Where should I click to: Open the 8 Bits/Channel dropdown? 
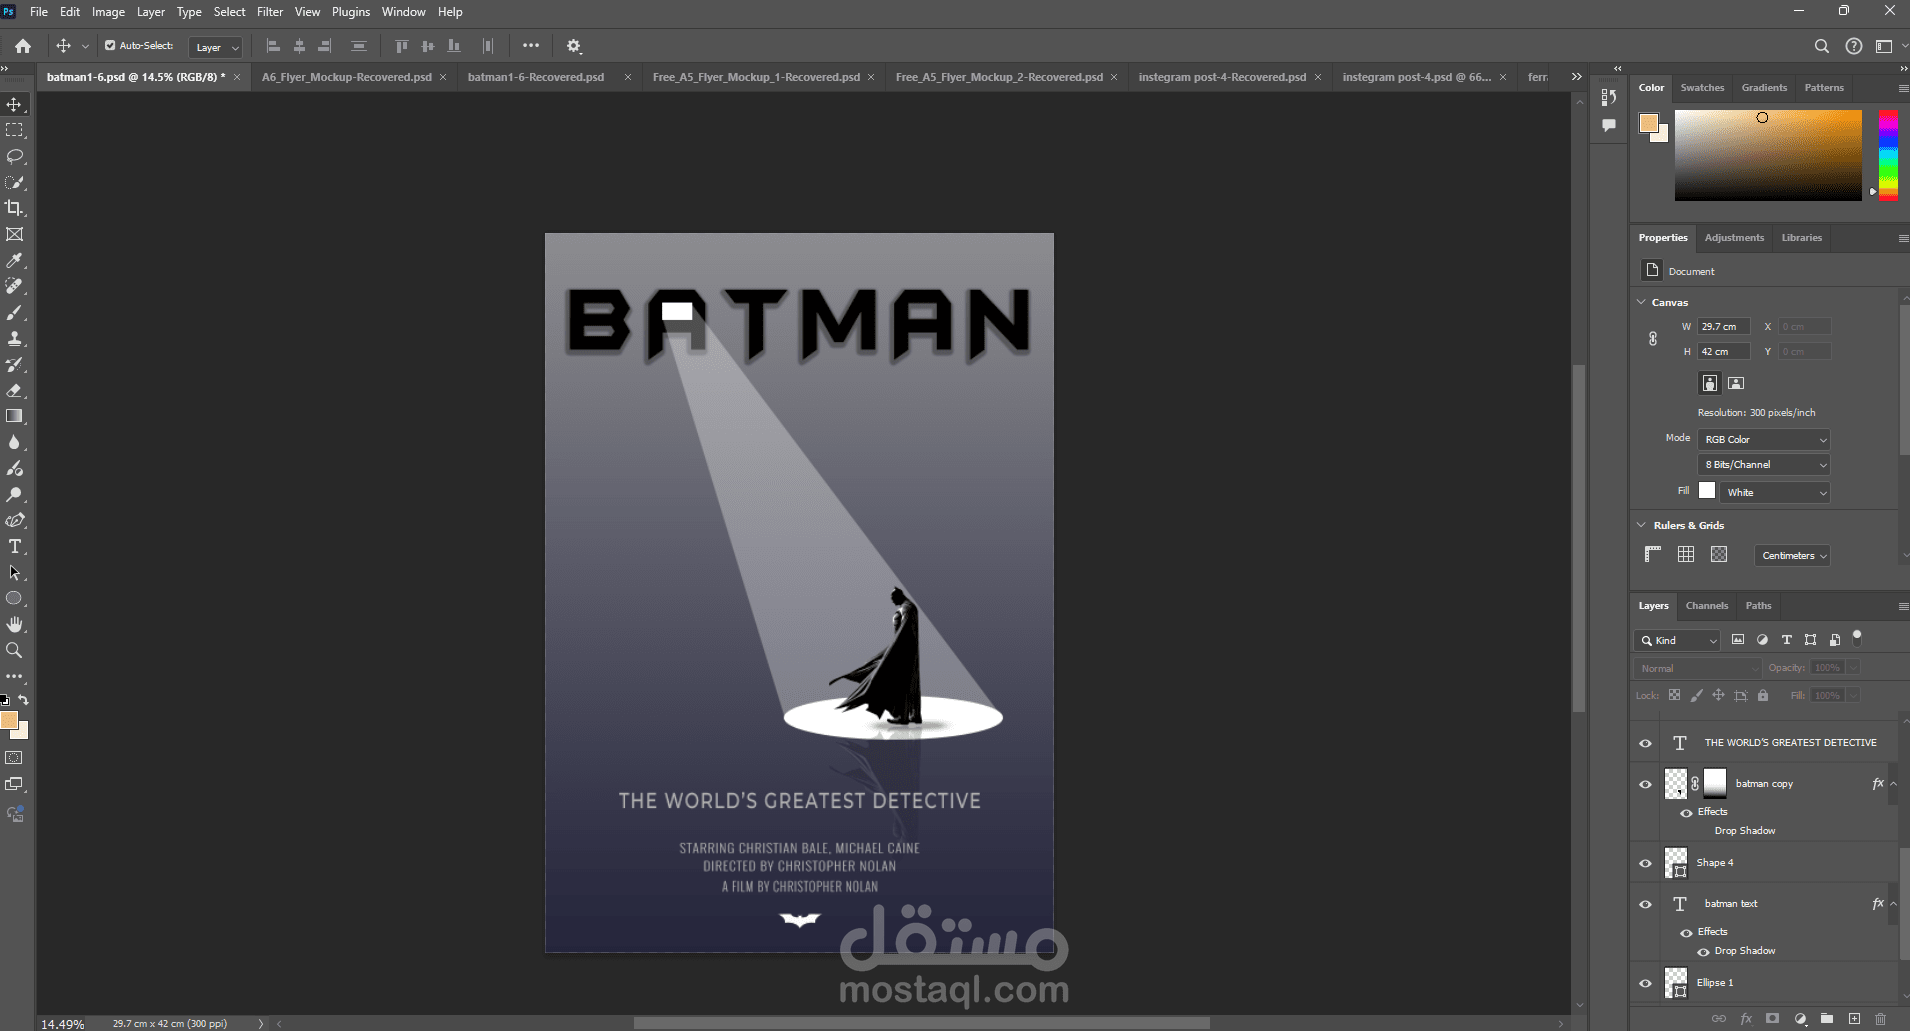click(x=1764, y=465)
